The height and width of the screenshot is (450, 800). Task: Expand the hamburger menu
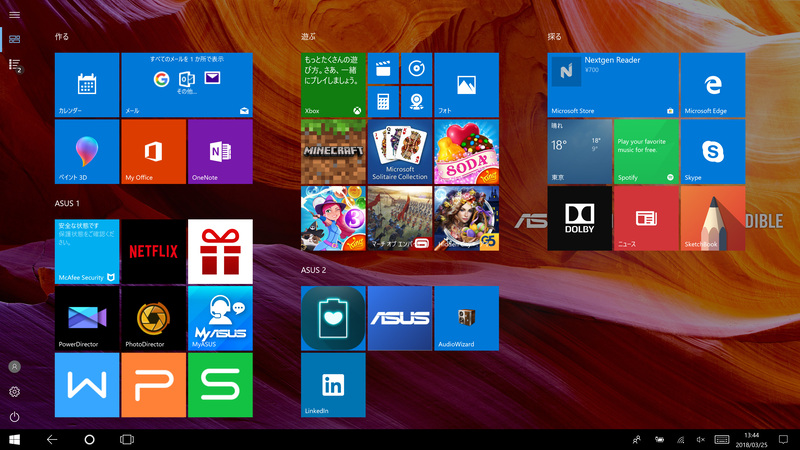(14, 15)
